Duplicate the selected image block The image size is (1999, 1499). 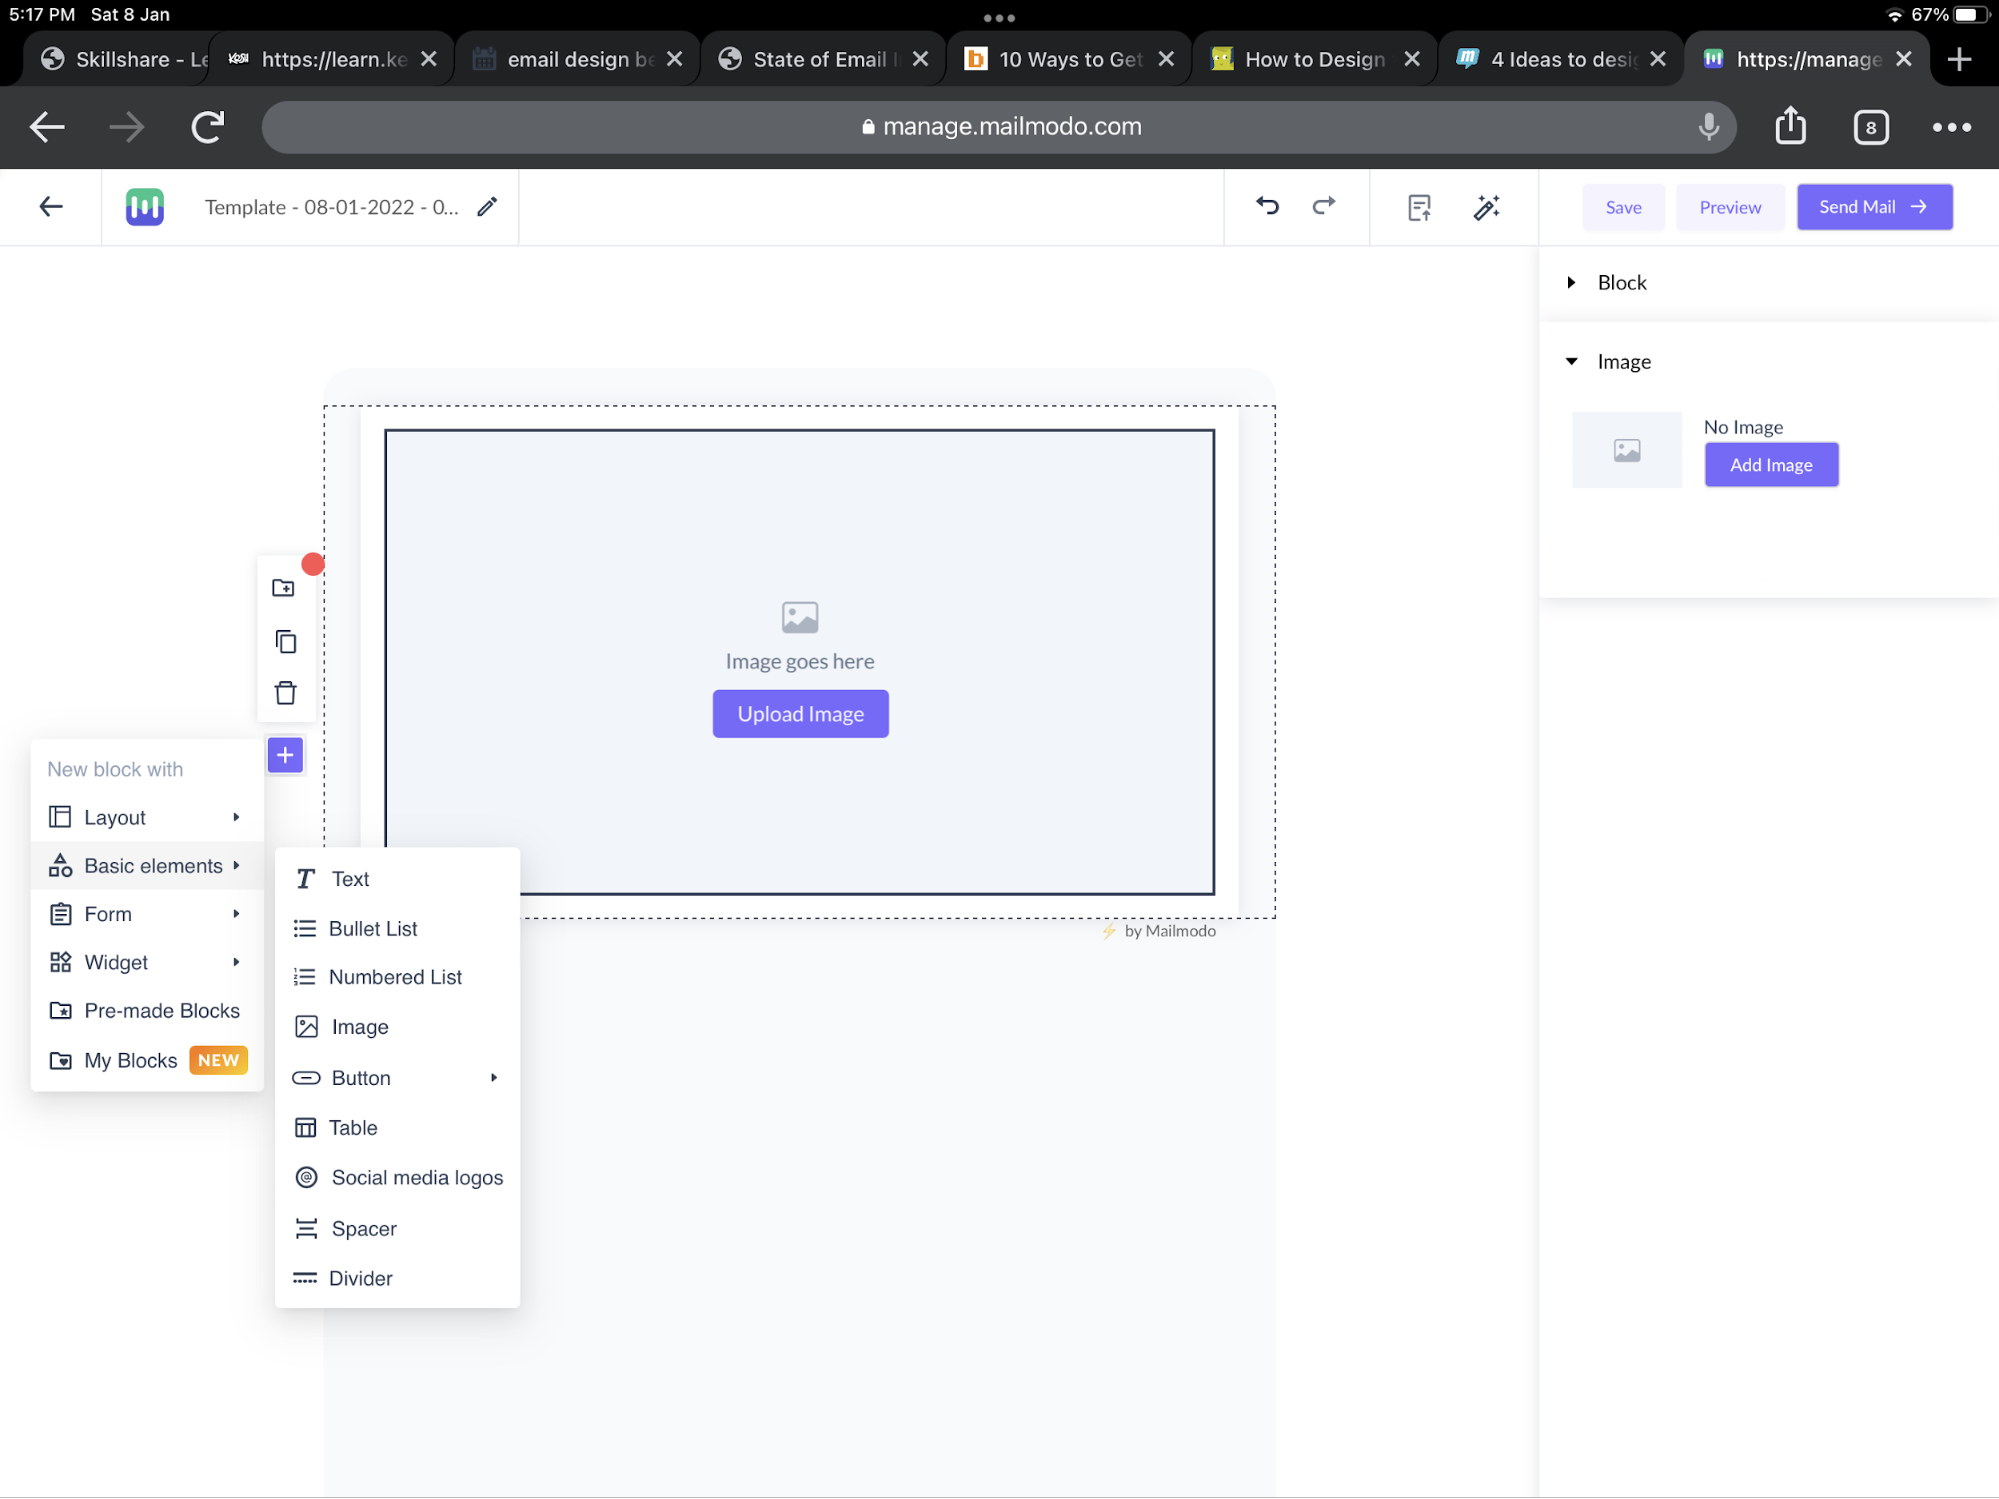coord(286,641)
